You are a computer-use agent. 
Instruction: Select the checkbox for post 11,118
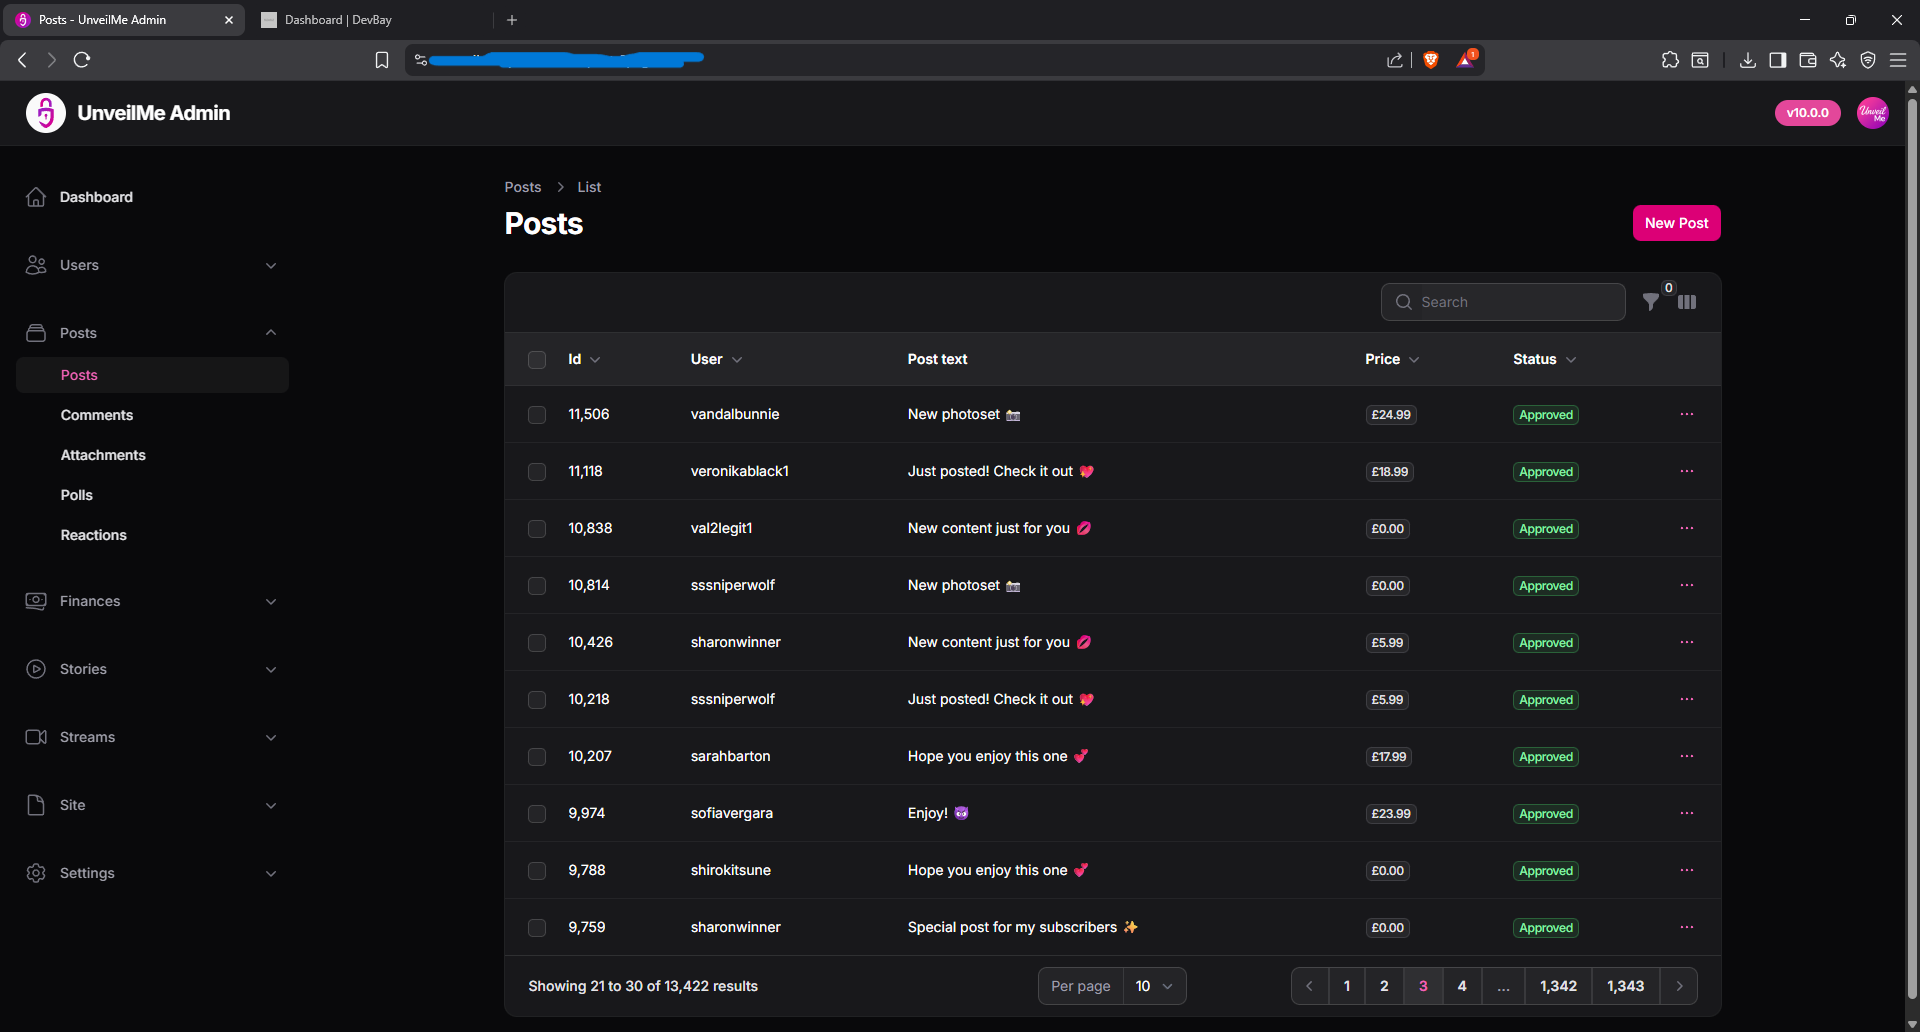[537, 471]
